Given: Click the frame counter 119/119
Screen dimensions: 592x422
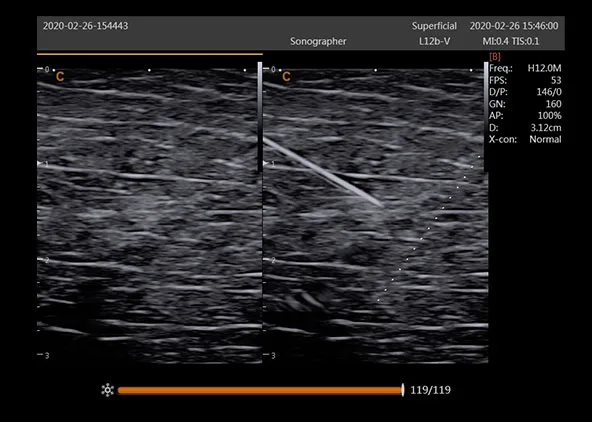Looking at the screenshot, I should [430, 390].
